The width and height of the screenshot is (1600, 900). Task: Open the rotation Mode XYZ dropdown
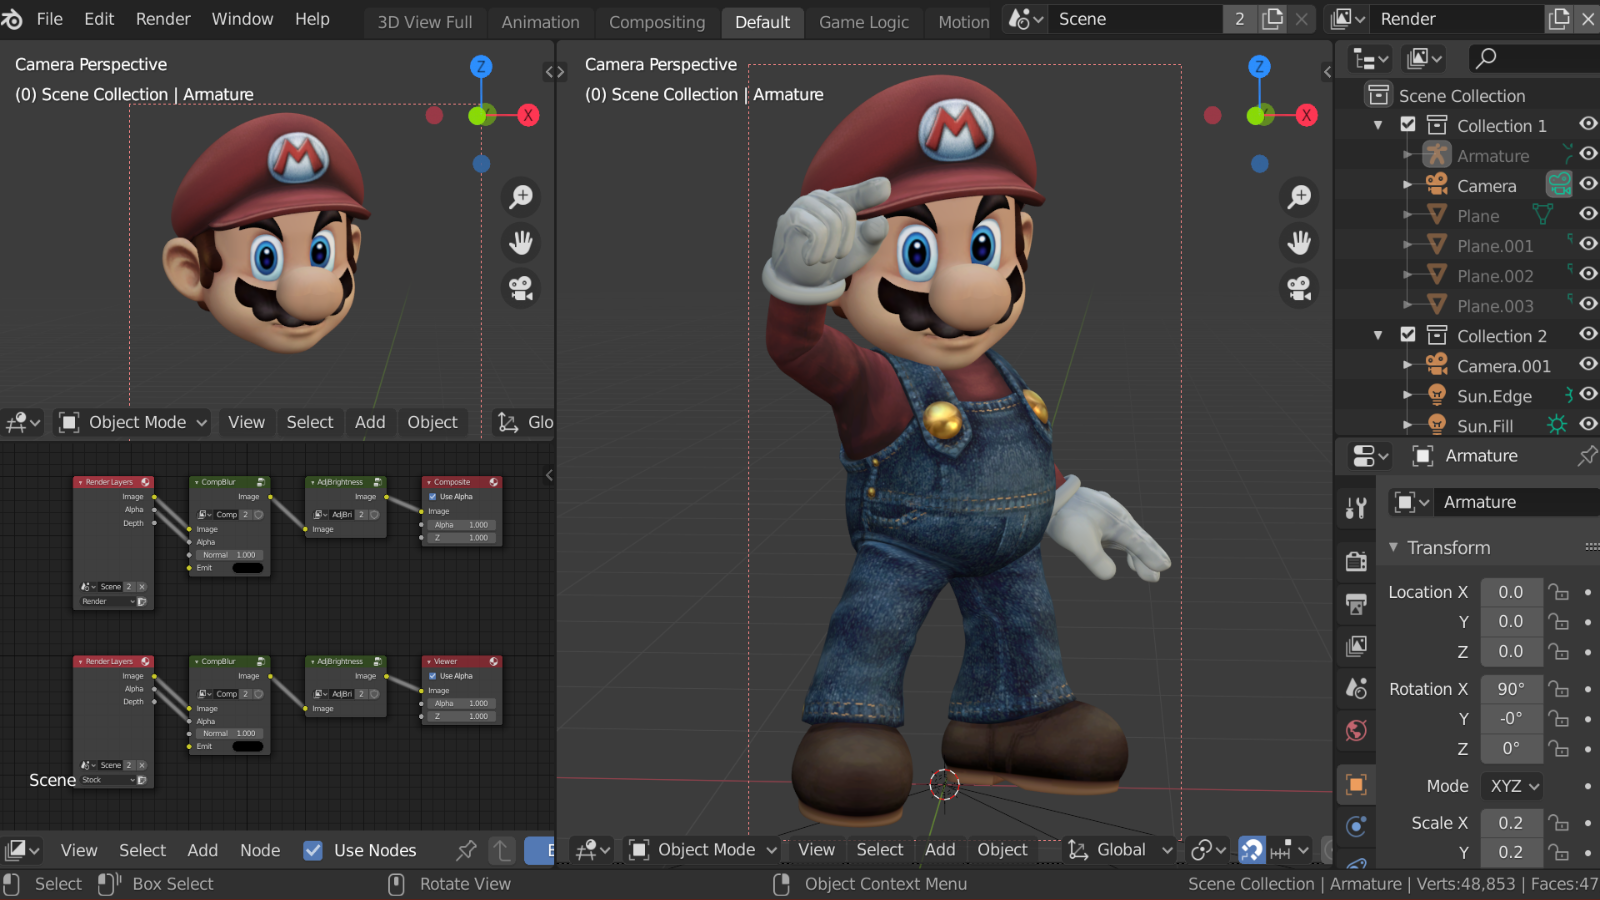(x=1515, y=786)
